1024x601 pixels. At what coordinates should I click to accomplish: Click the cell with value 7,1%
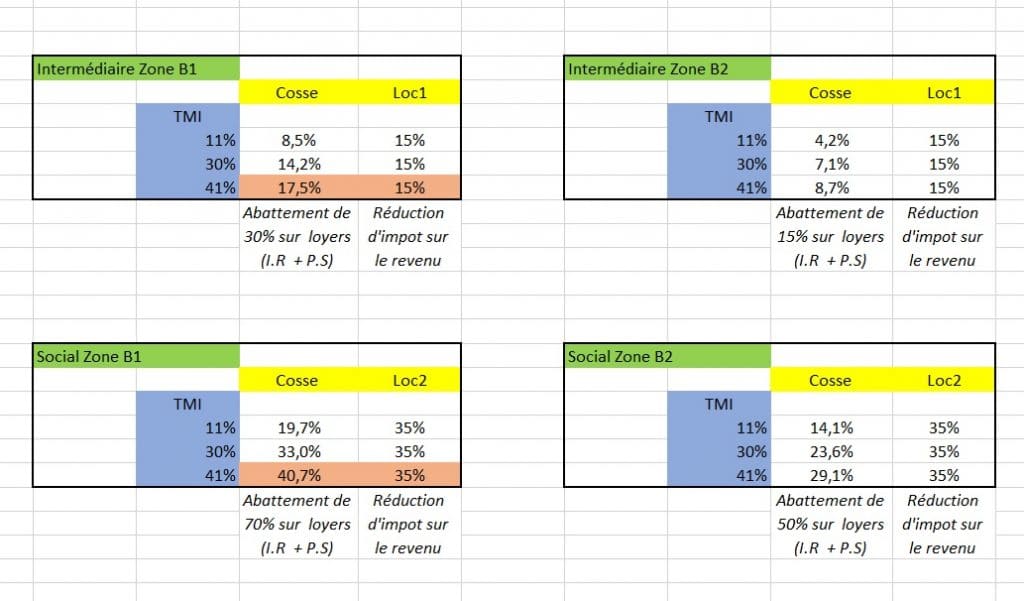(829, 164)
